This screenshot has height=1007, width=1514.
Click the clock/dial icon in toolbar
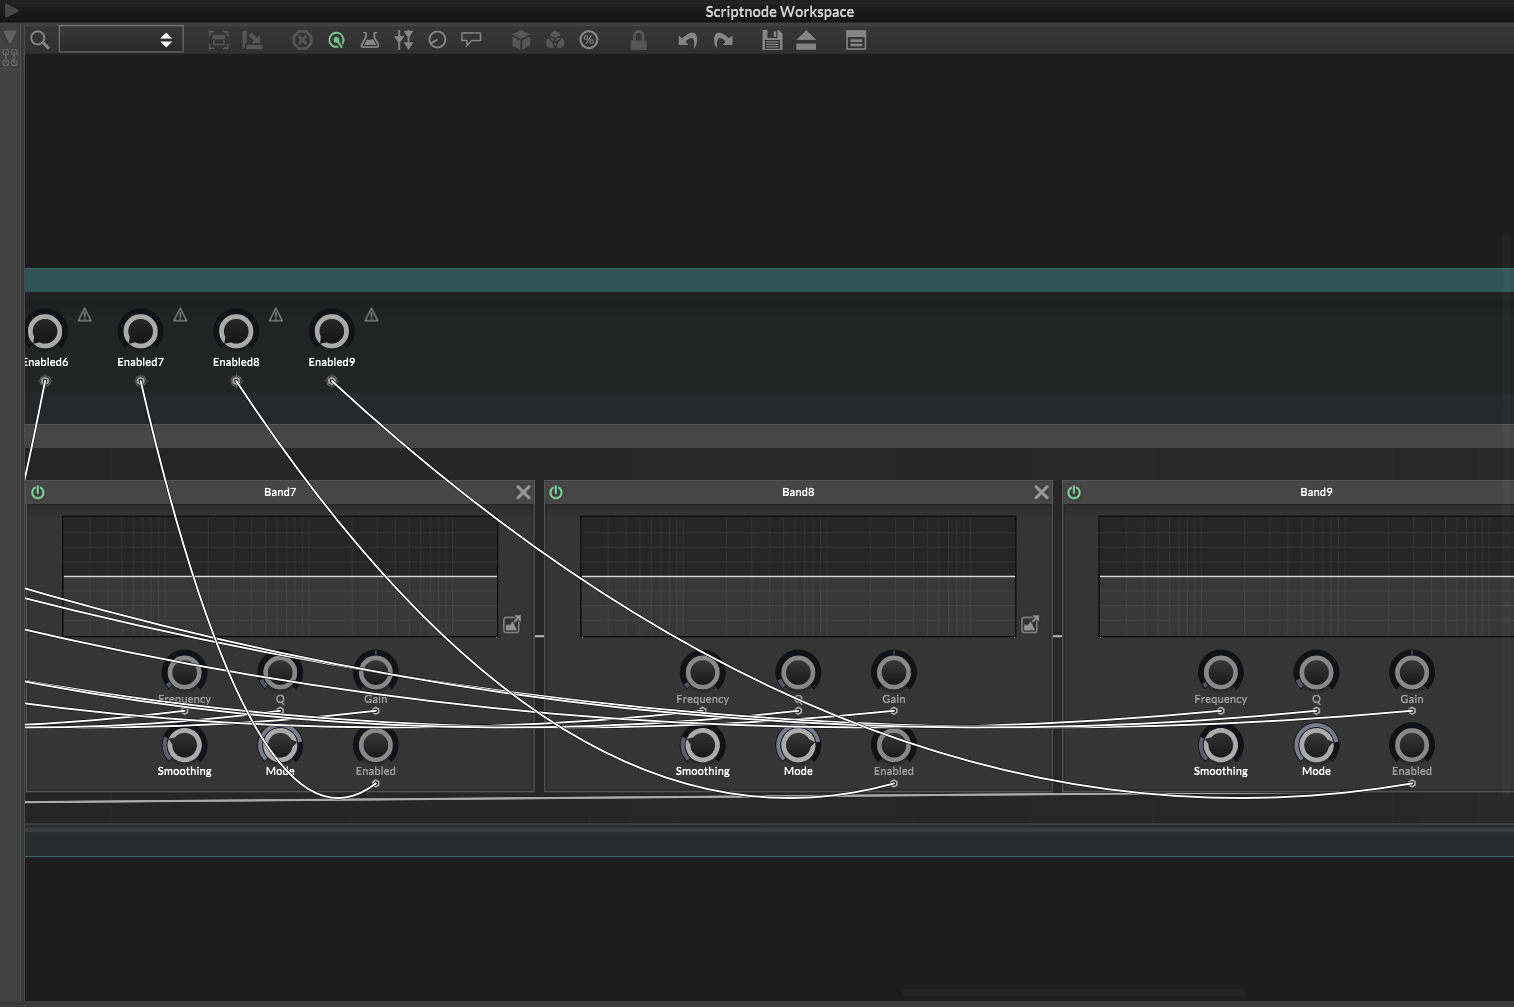pos(437,40)
